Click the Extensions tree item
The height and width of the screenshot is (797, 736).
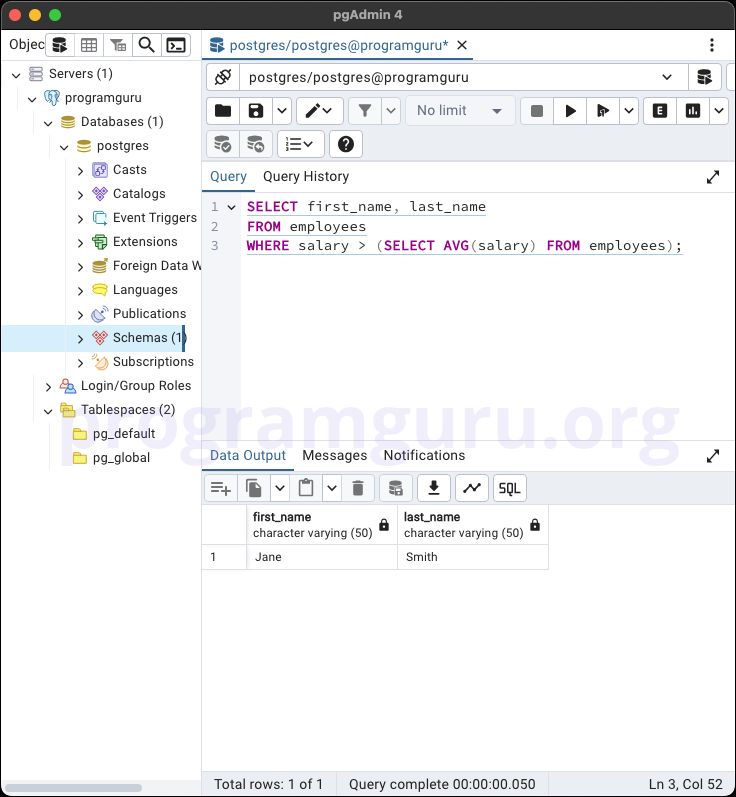(x=145, y=241)
